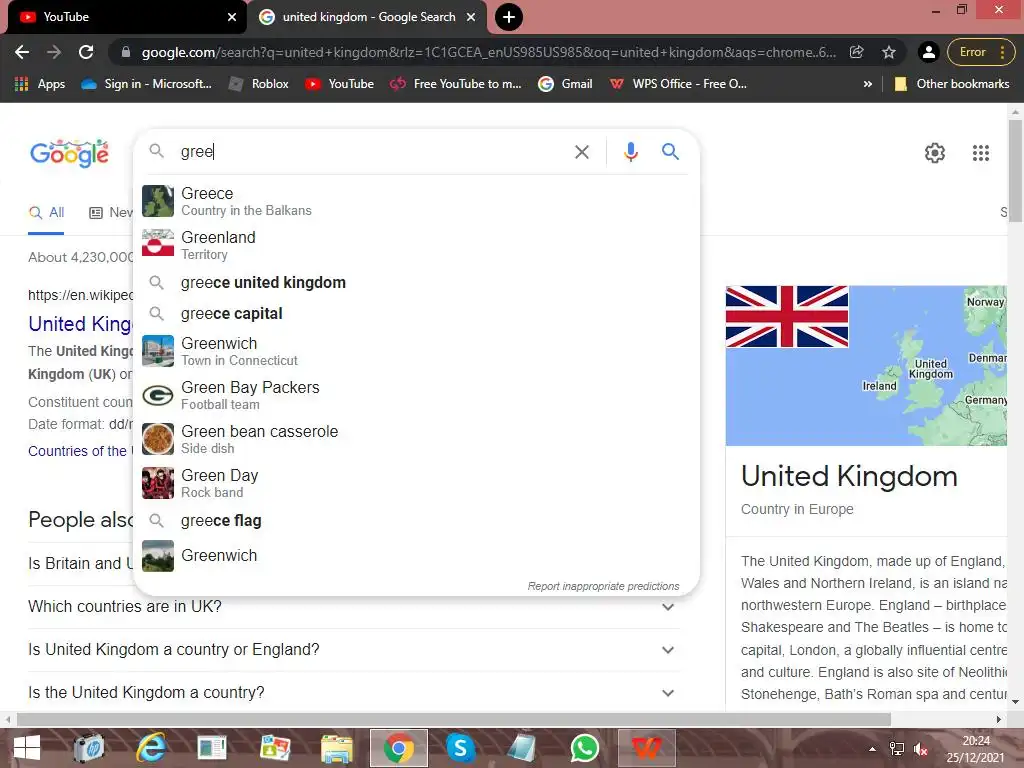The height and width of the screenshot is (768, 1024).
Task: Go to Google home via the logo
Action: coord(69,153)
